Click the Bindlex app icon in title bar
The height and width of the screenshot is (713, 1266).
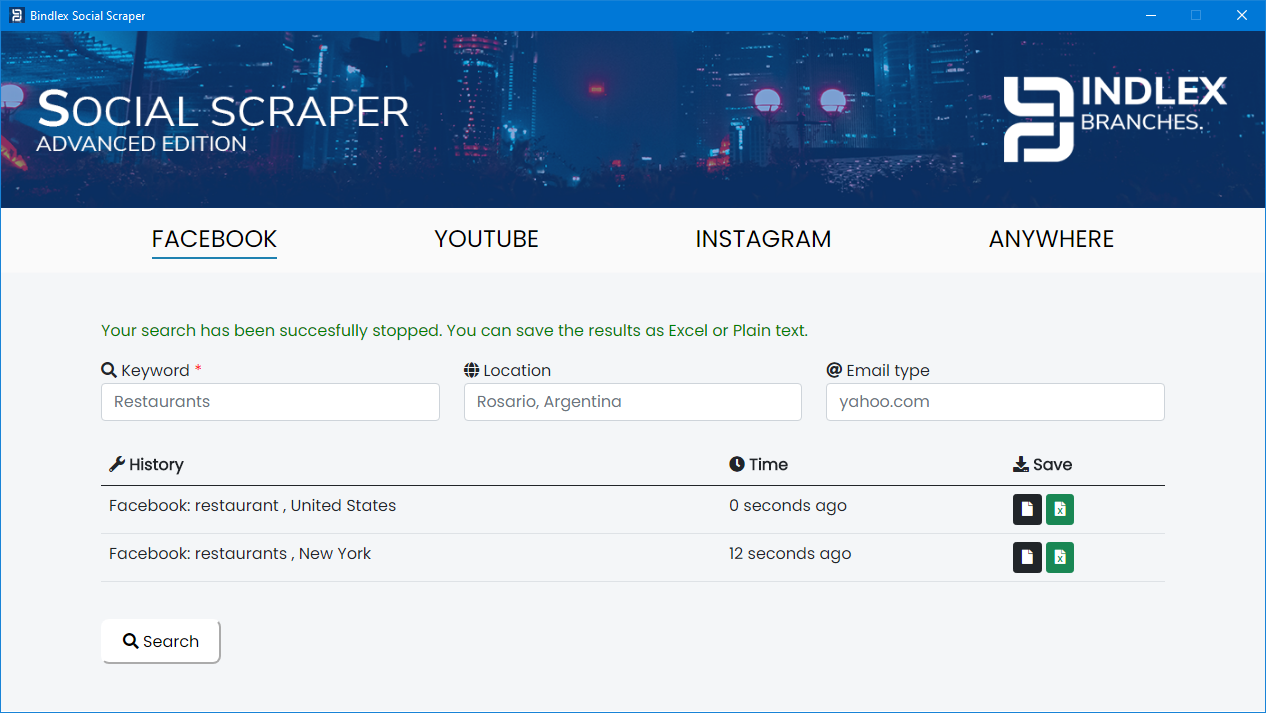click(16, 15)
